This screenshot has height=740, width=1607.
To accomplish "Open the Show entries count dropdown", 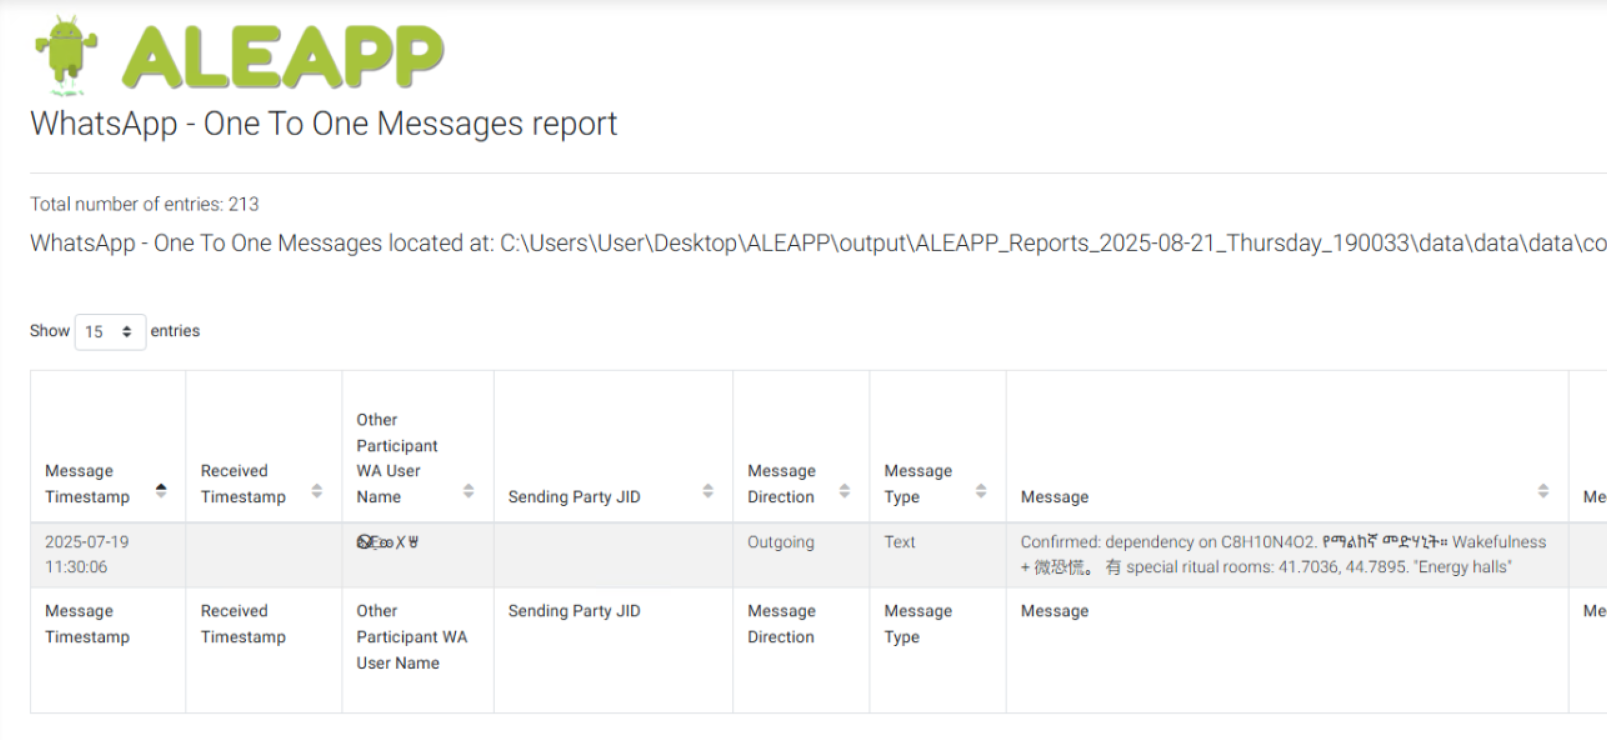I will click(x=110, y=331).
